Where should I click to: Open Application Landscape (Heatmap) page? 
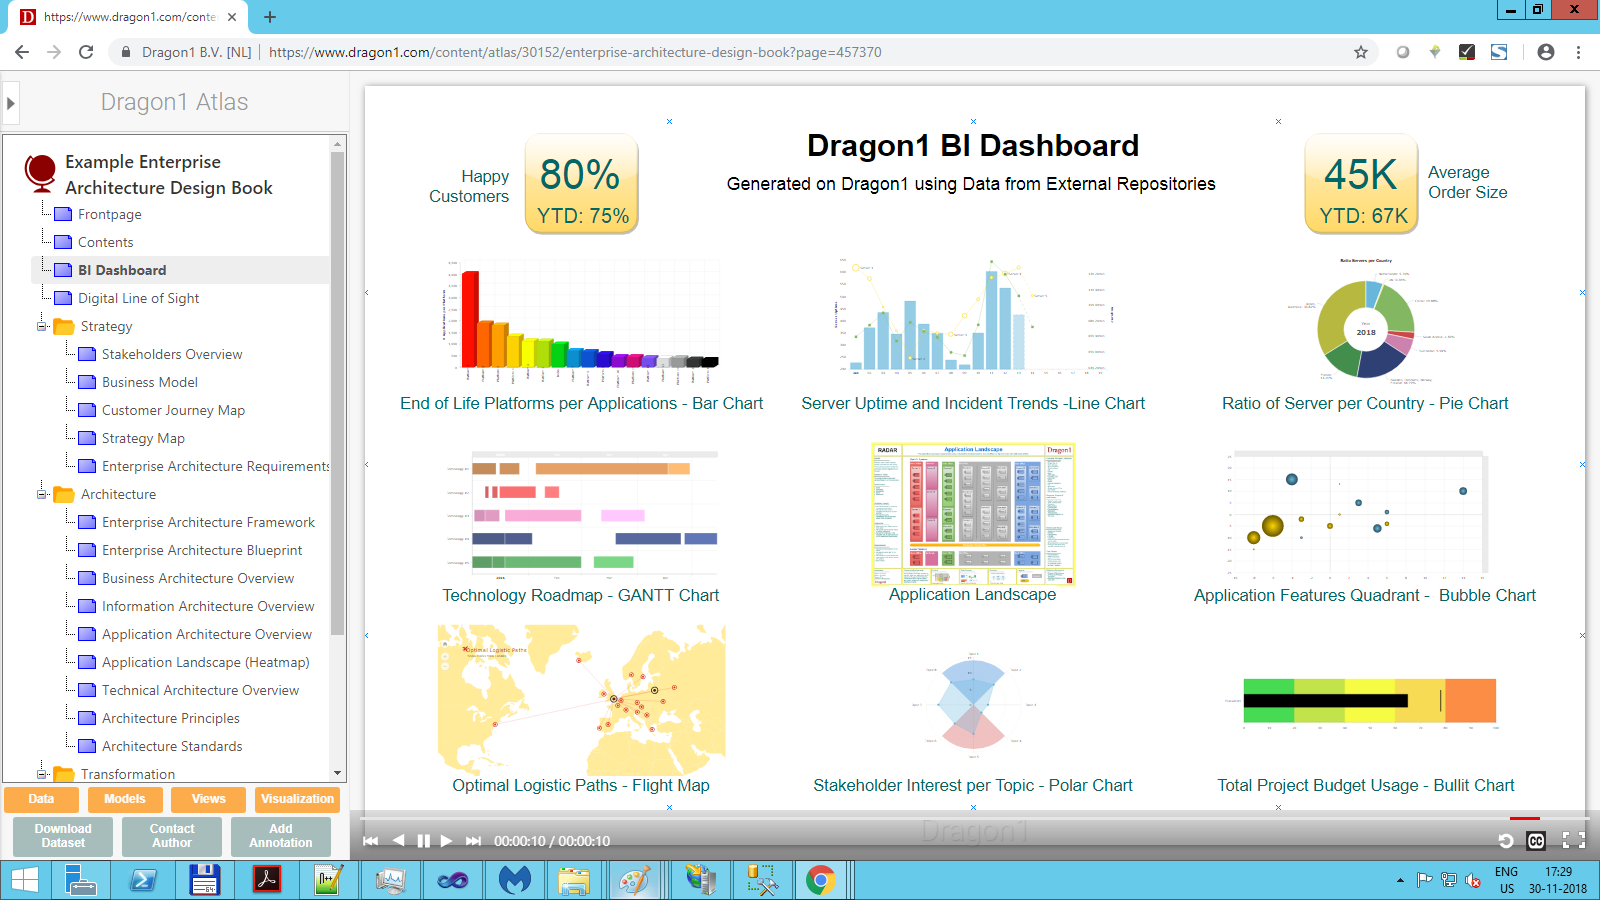point(205,662)
